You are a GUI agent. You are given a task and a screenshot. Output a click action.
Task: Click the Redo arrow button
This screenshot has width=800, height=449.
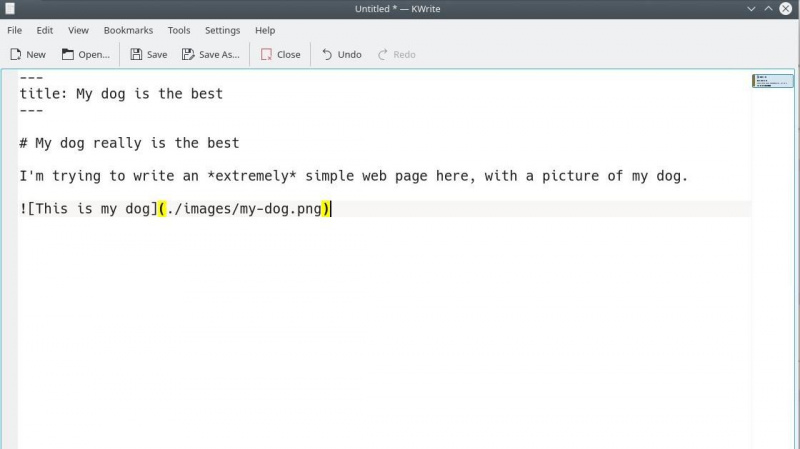tap(396, 55)
